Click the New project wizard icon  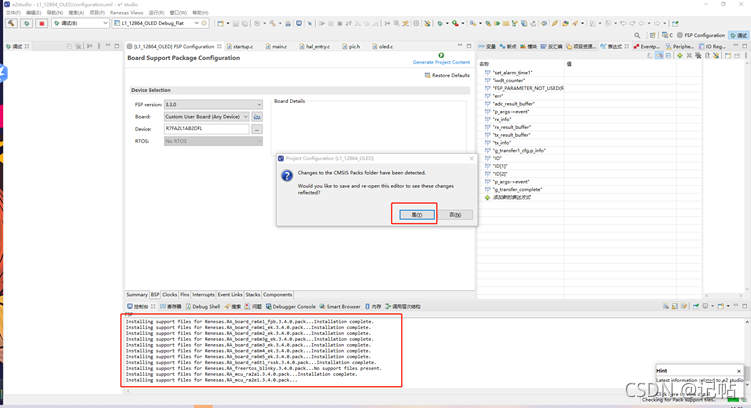(x=220, y=23)
